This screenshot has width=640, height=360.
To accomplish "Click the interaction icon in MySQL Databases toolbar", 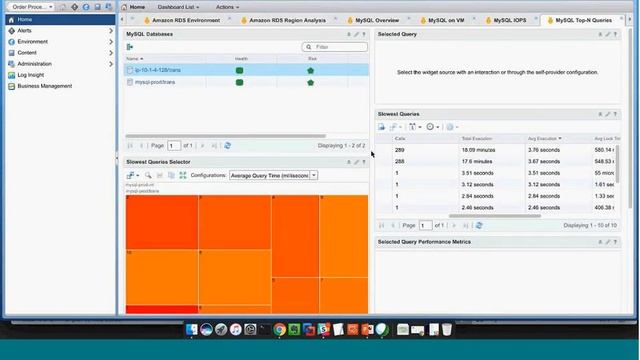I will [x=130, y=47].
